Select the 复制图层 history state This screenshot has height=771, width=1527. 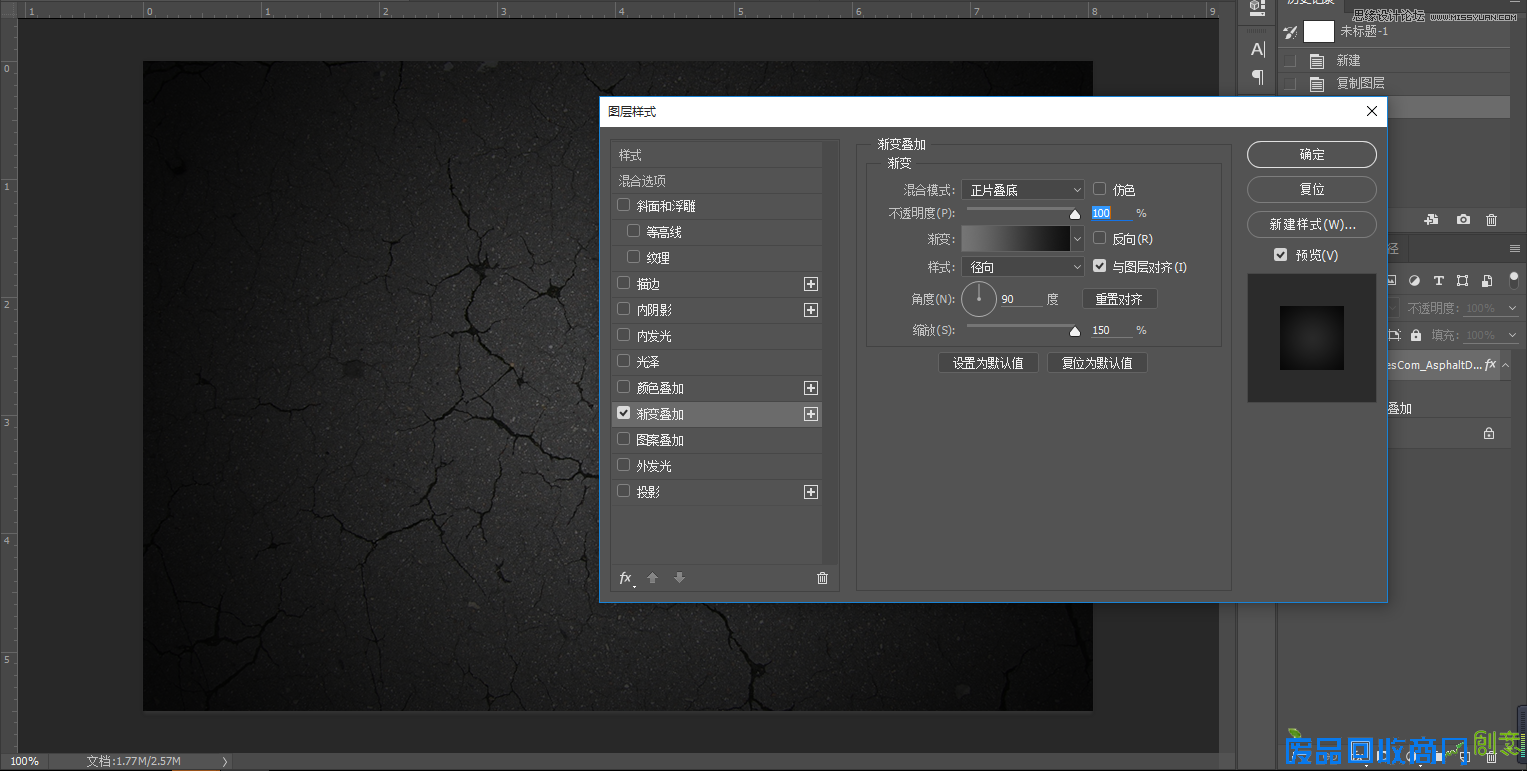(x=1360, y=83)
